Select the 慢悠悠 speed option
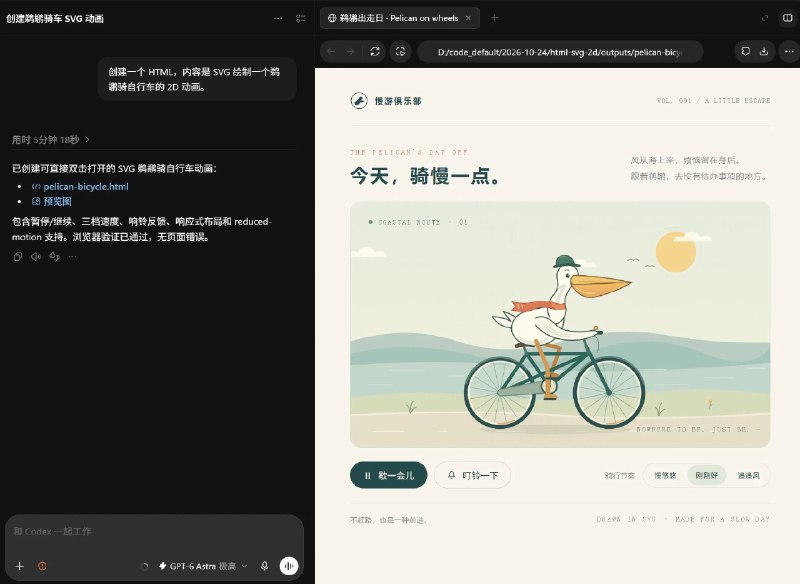Image resolution: width=800 pixels, height=584 pixels. coord(665,475)
